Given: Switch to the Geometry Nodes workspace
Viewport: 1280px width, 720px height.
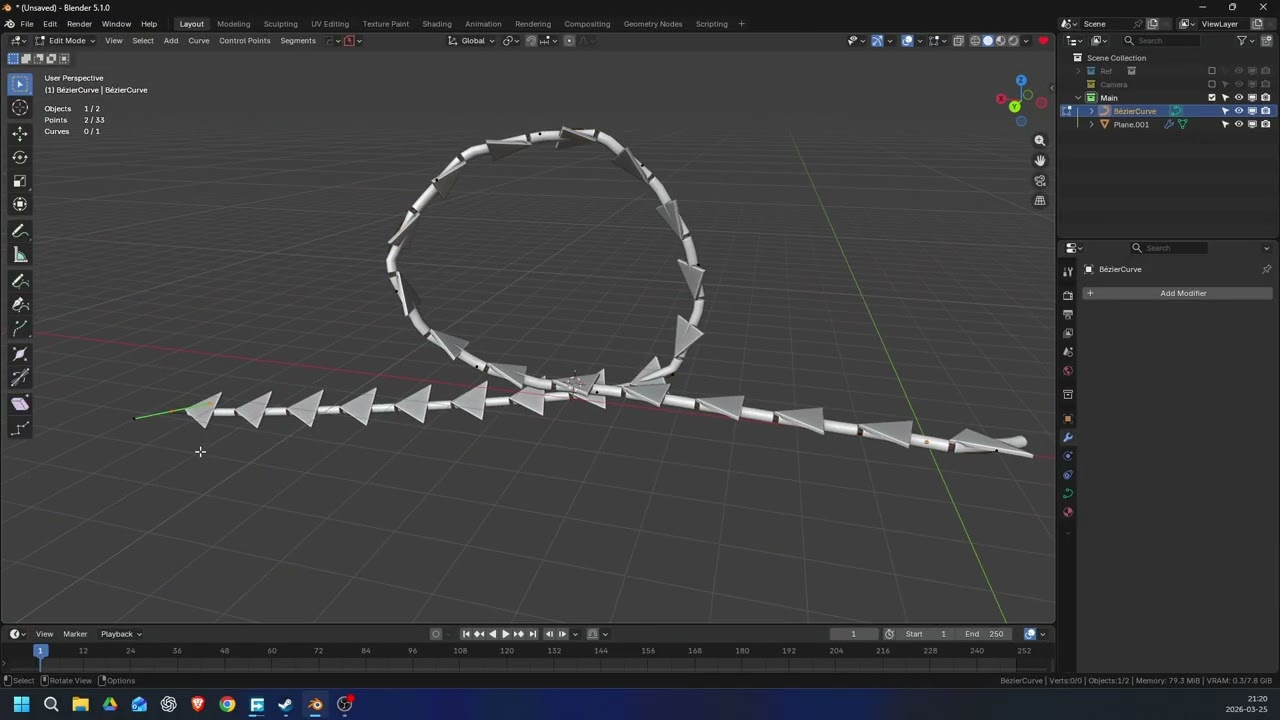Looking at the screenshot, I should pyautogui.click(x=653, y=24).
